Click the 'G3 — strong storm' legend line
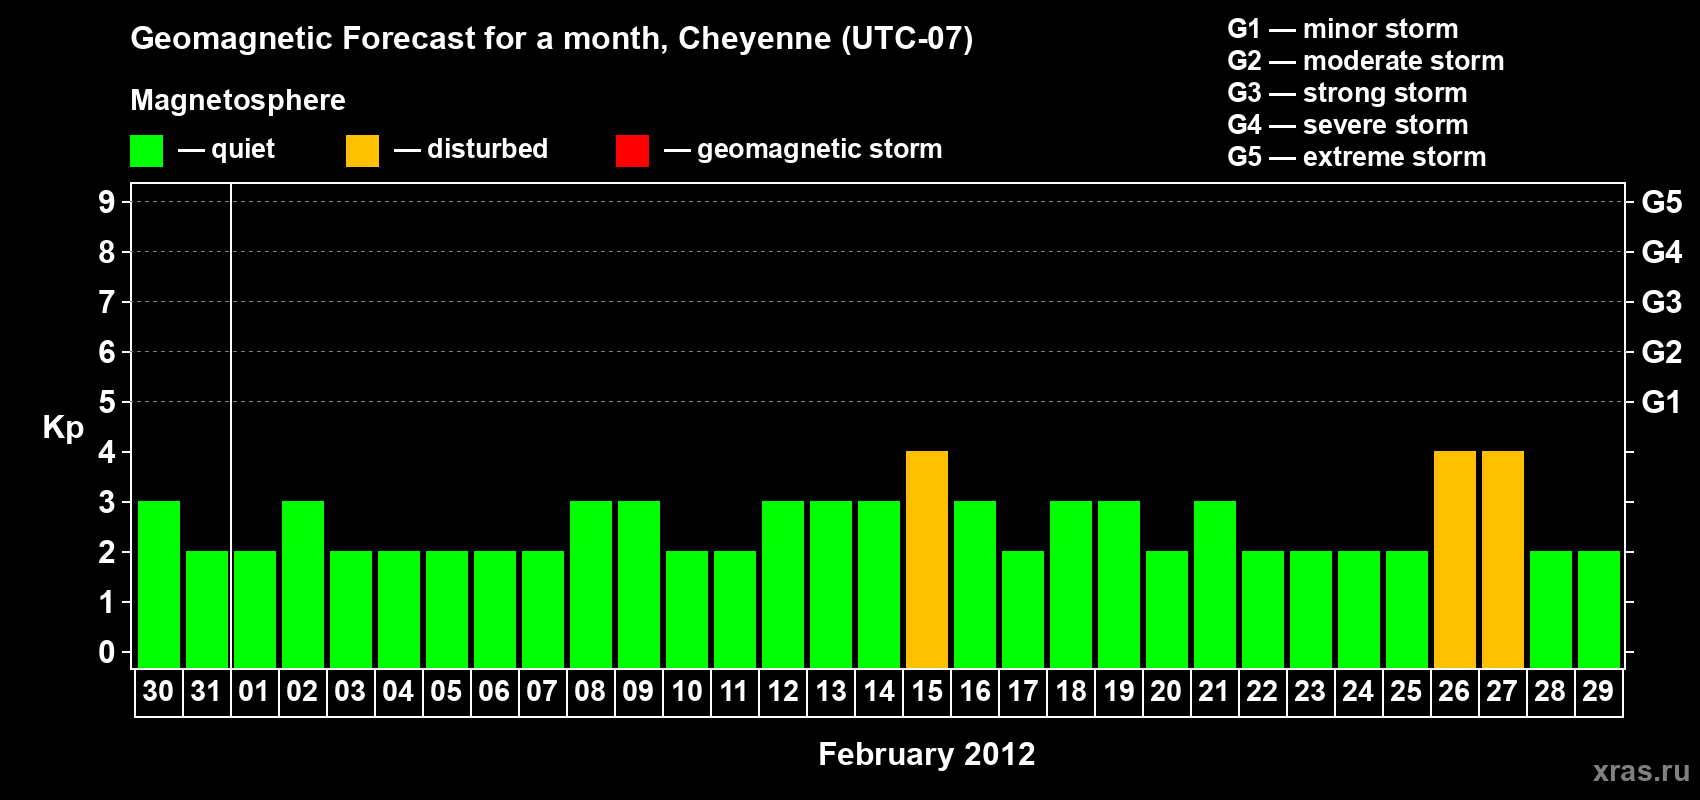 click(x=1348, y=93)
